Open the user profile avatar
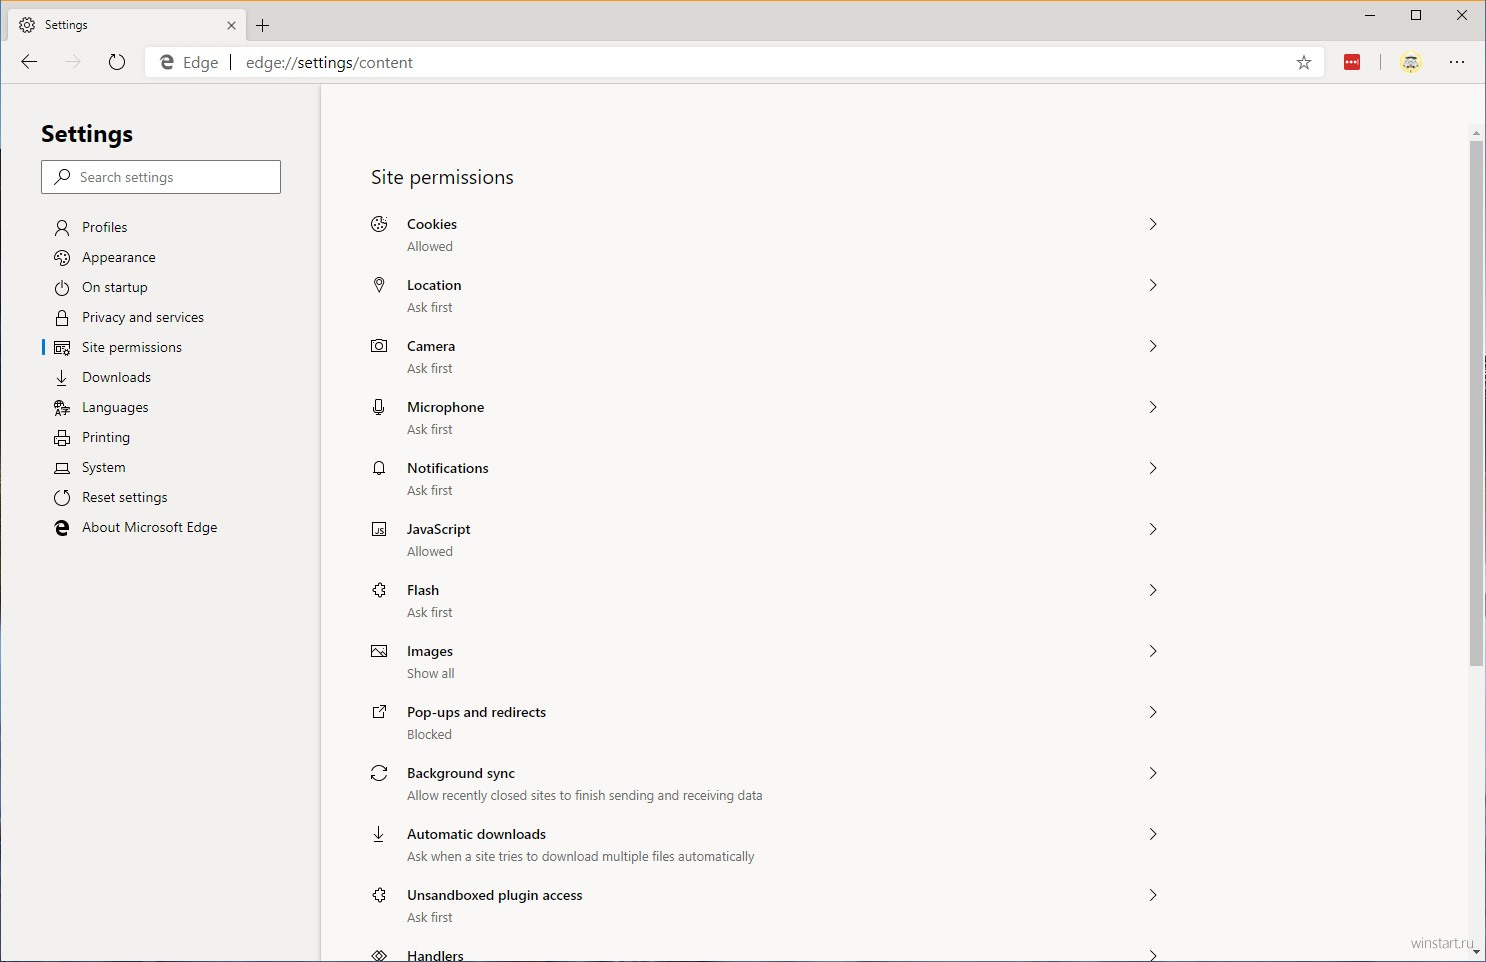 [x=1410, y=62]
